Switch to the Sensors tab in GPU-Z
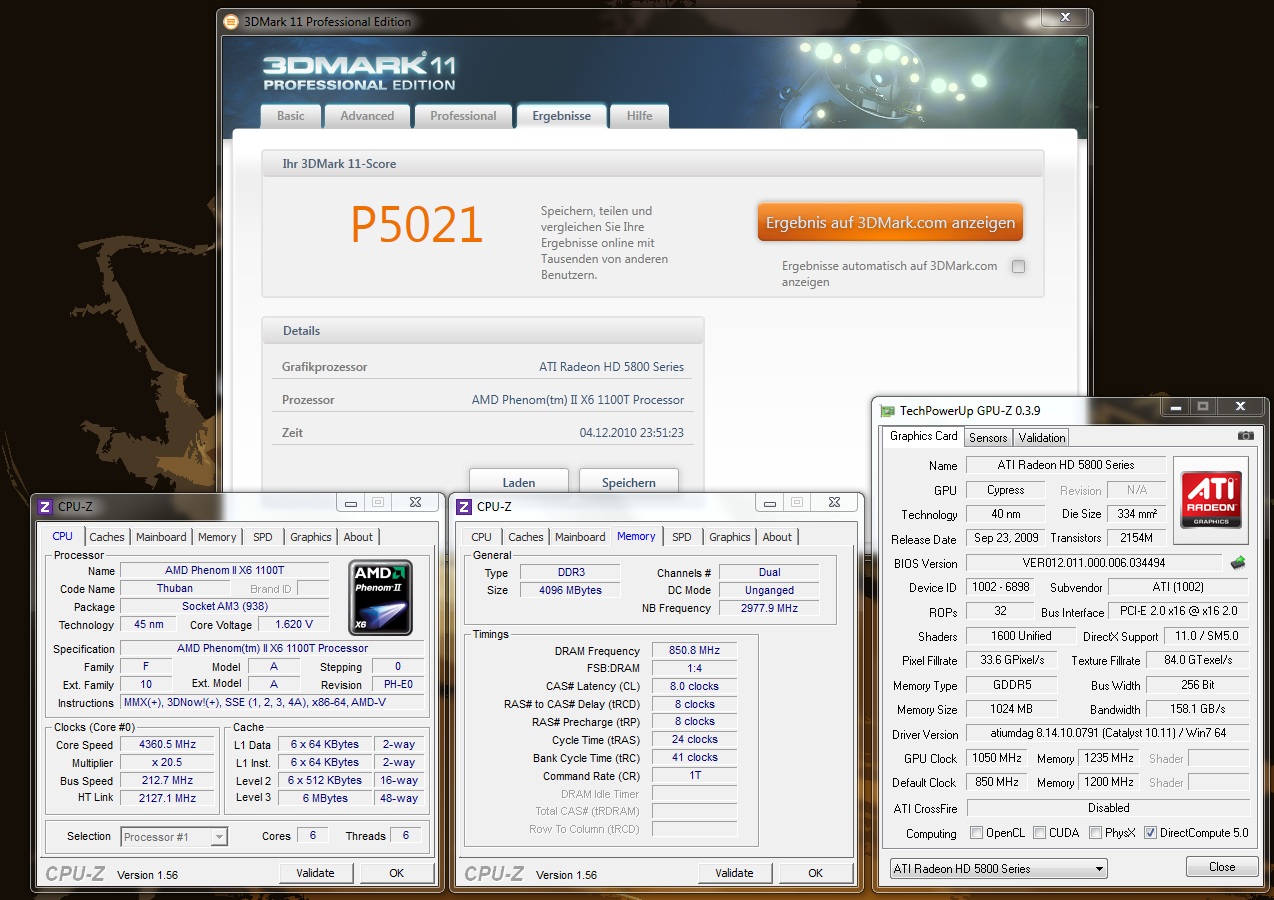Screen dimensions: 1274x900 pos(988,437)
